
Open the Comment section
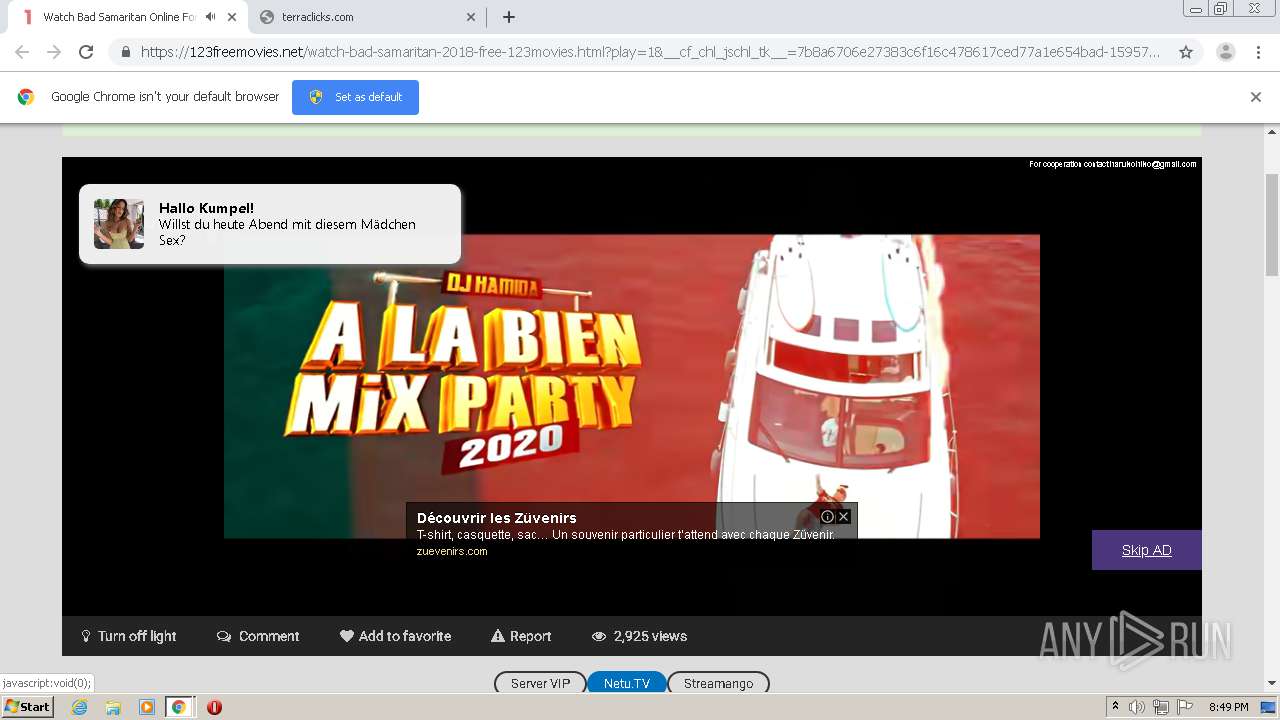(258, 636)
